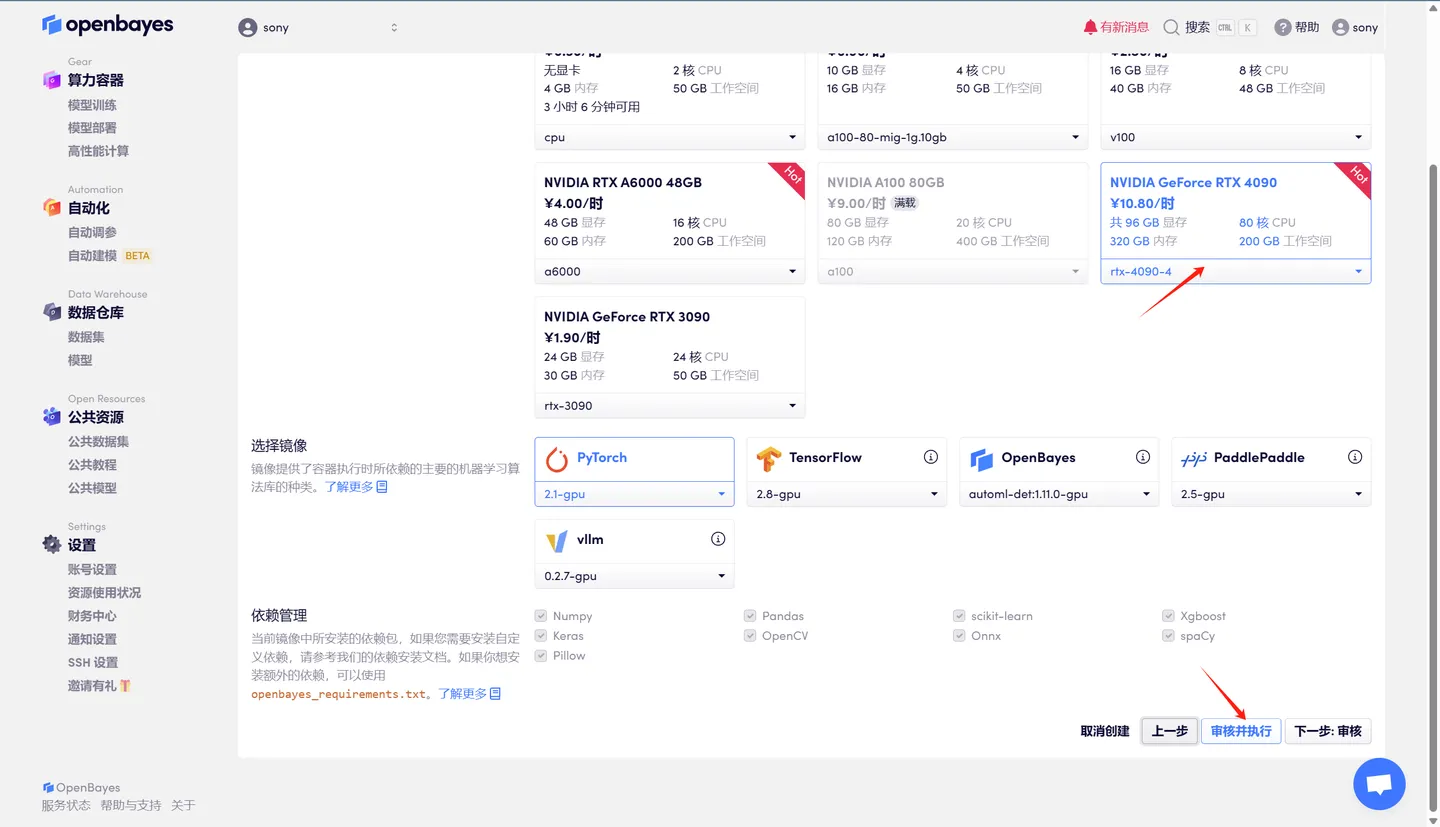Image resolution: width=1440 pixels, height=827 pixels.
Task: Go to 模型训练 in sidebar
Action: [92, 105]
